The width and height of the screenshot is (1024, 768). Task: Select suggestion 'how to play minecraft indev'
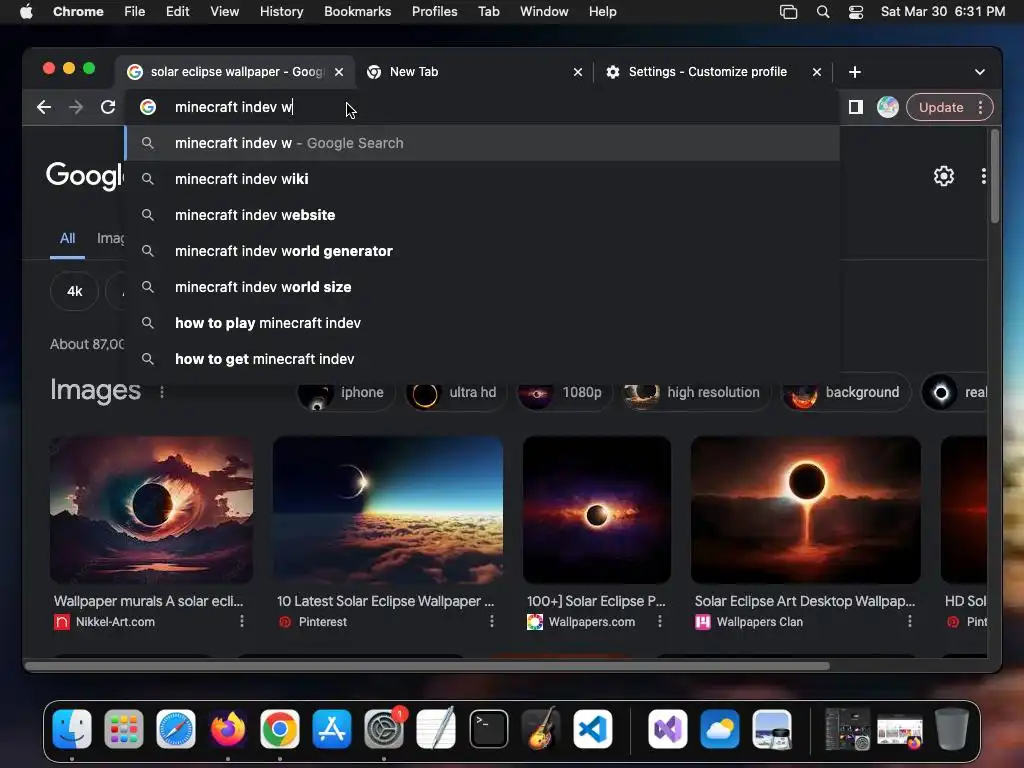pos(482,323)
